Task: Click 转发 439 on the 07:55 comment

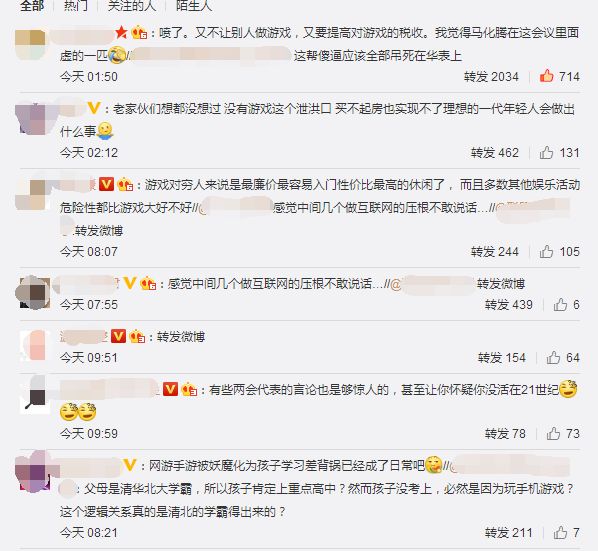Action: pos(509,305)
